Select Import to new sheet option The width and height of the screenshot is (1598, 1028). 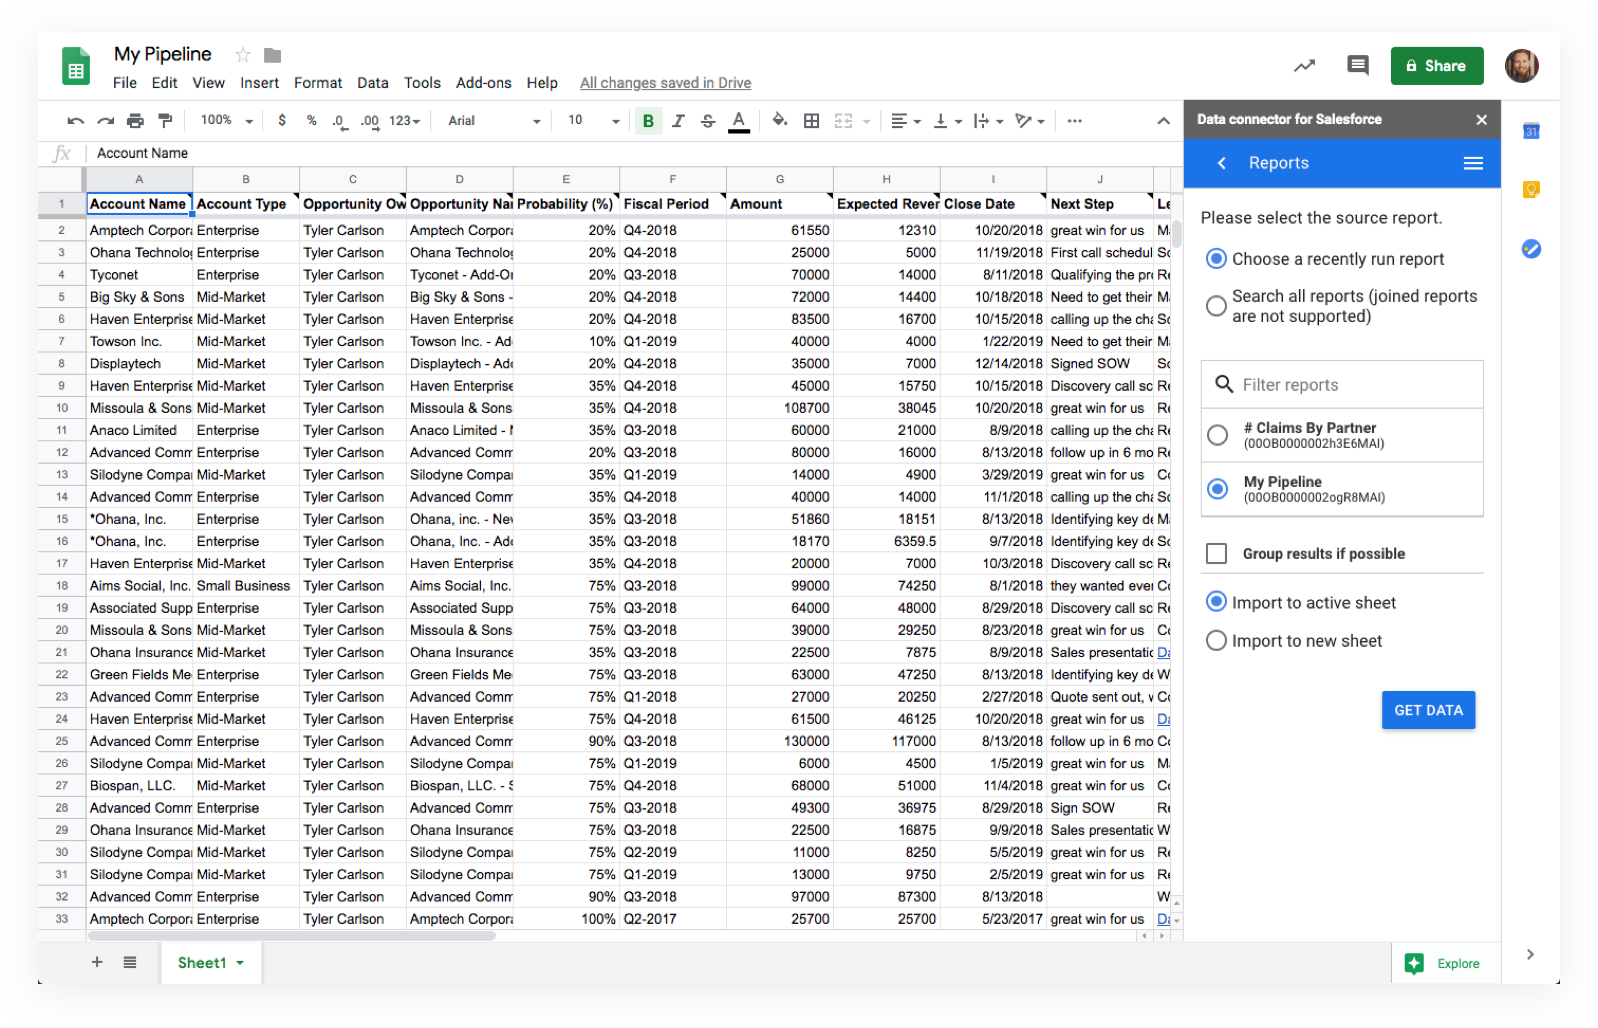(x=1216, y=641)
